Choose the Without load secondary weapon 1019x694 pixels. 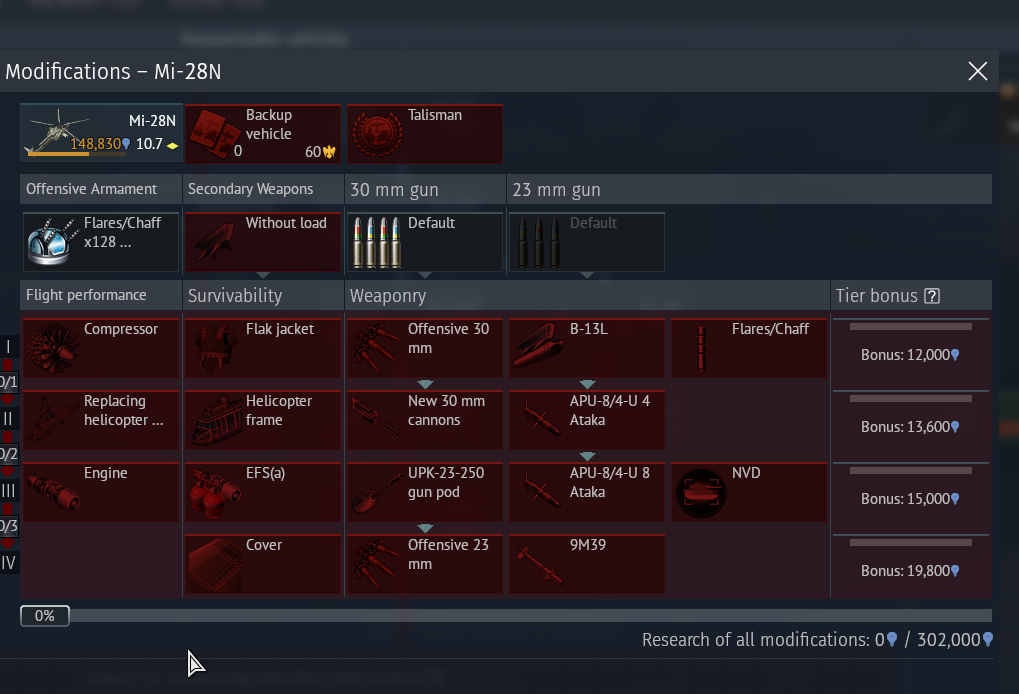pyautogui.click(x=263, y=242)
